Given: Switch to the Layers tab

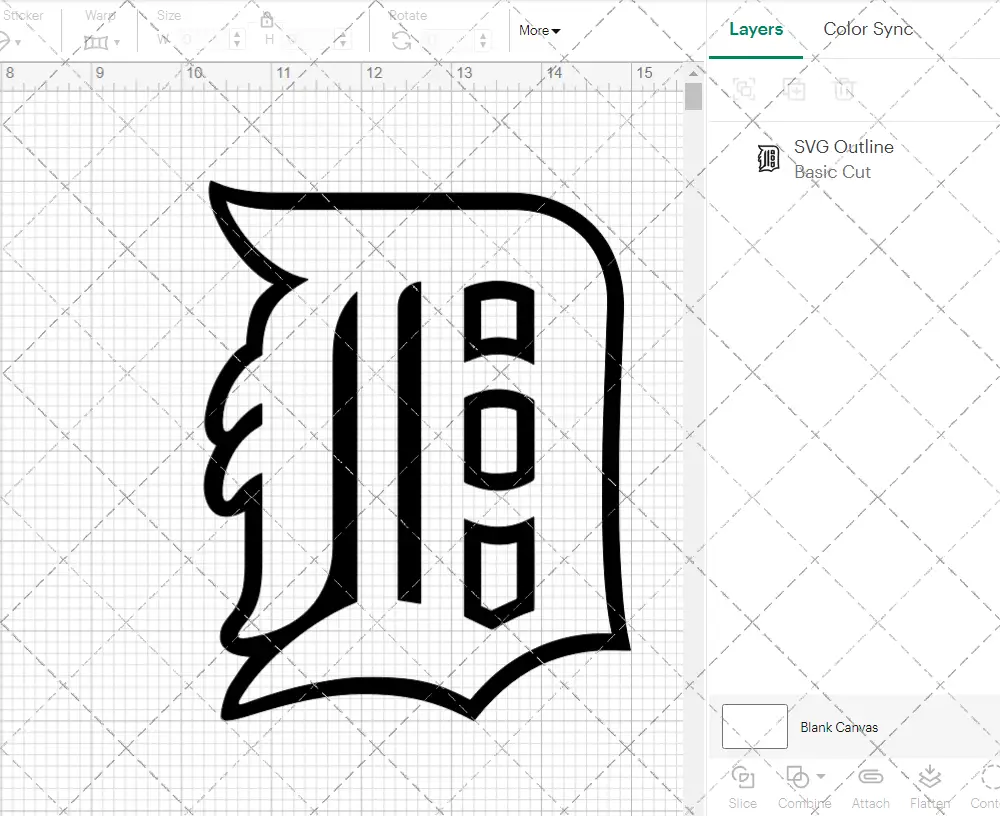Looking at the screenshot, I should [756, 29].
